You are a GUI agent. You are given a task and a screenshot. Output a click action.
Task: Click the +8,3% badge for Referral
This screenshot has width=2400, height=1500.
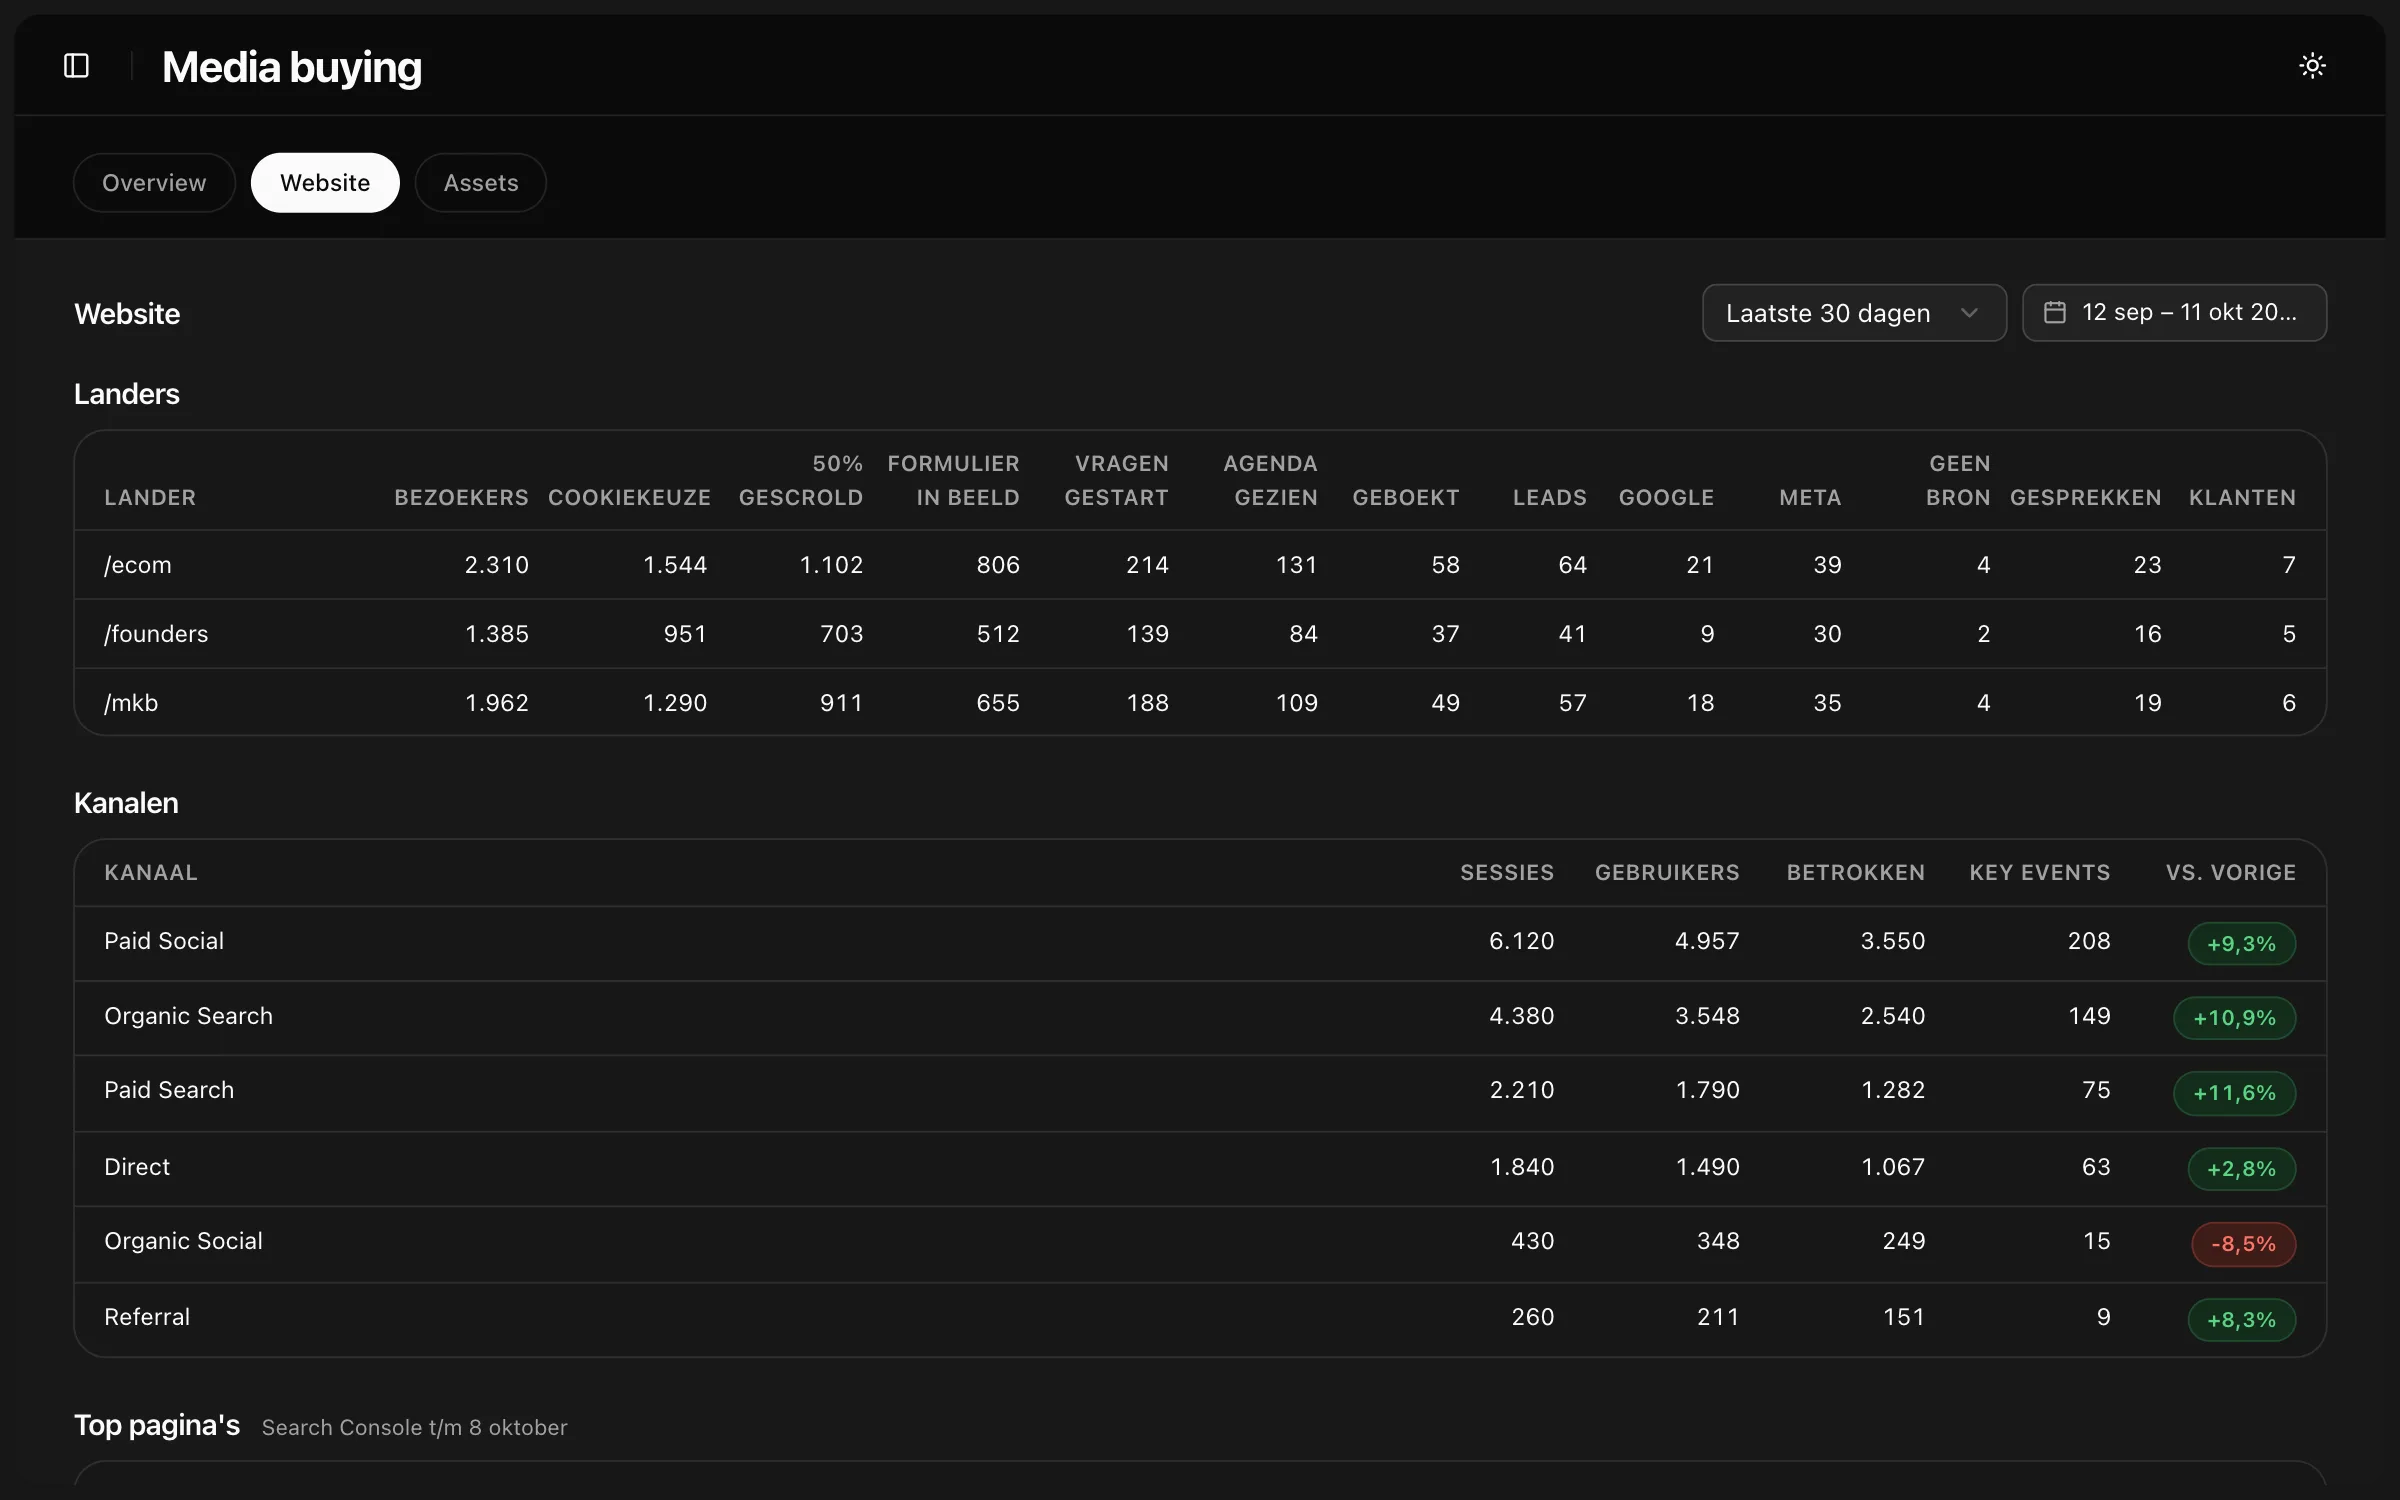coord(2241,1320)
